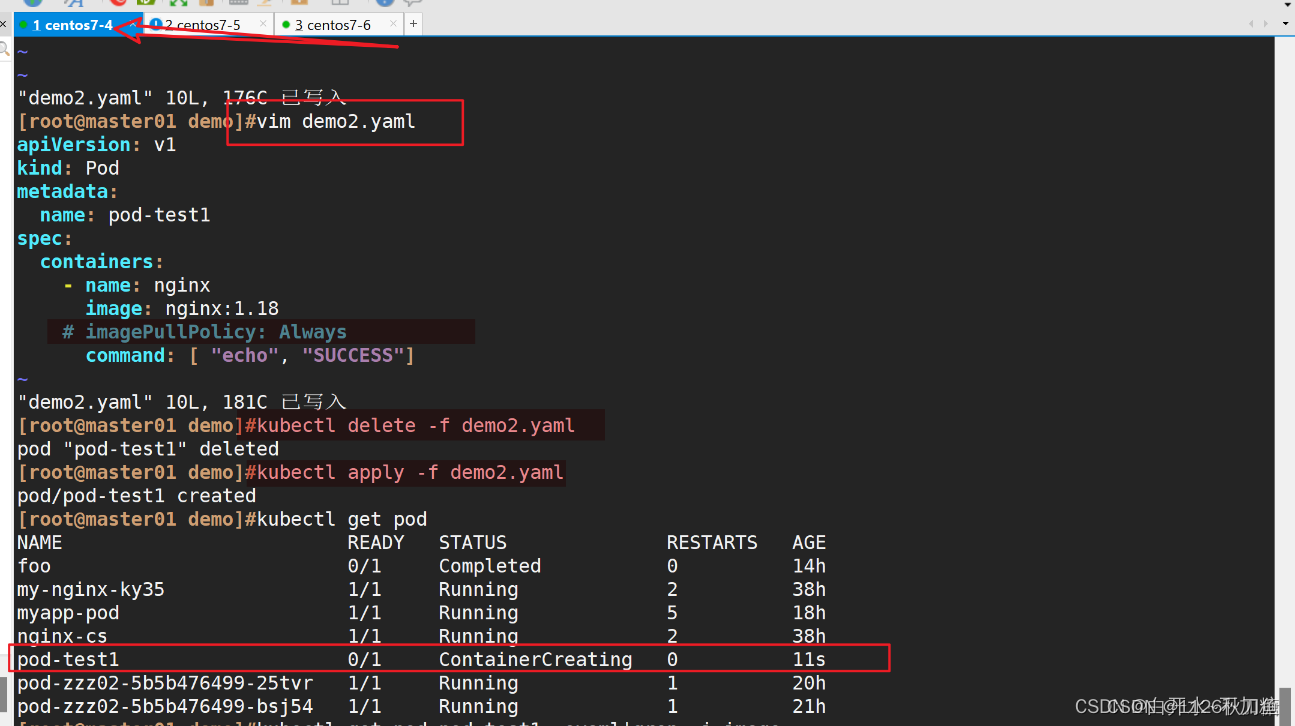Screen dimensions: 1295x726
Task: Close the centos7-6 session tab
Action: (393, 25)
